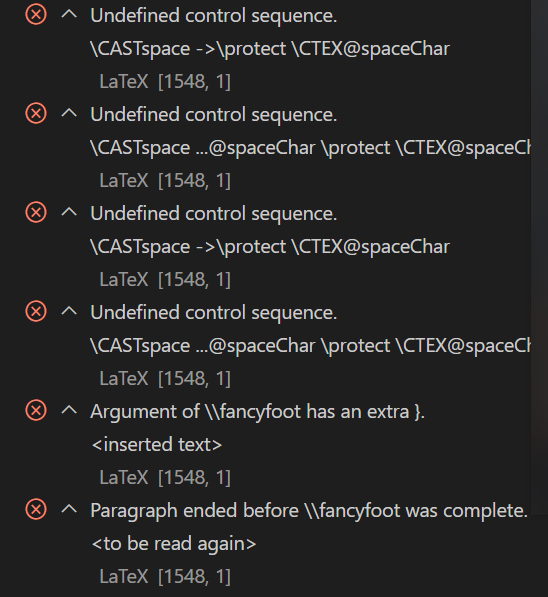Click the first \CASTspace ->\protect \CTEX@spaceChar detail line
The height and width of the screenshot is (597, 548).
coord(270,49)
